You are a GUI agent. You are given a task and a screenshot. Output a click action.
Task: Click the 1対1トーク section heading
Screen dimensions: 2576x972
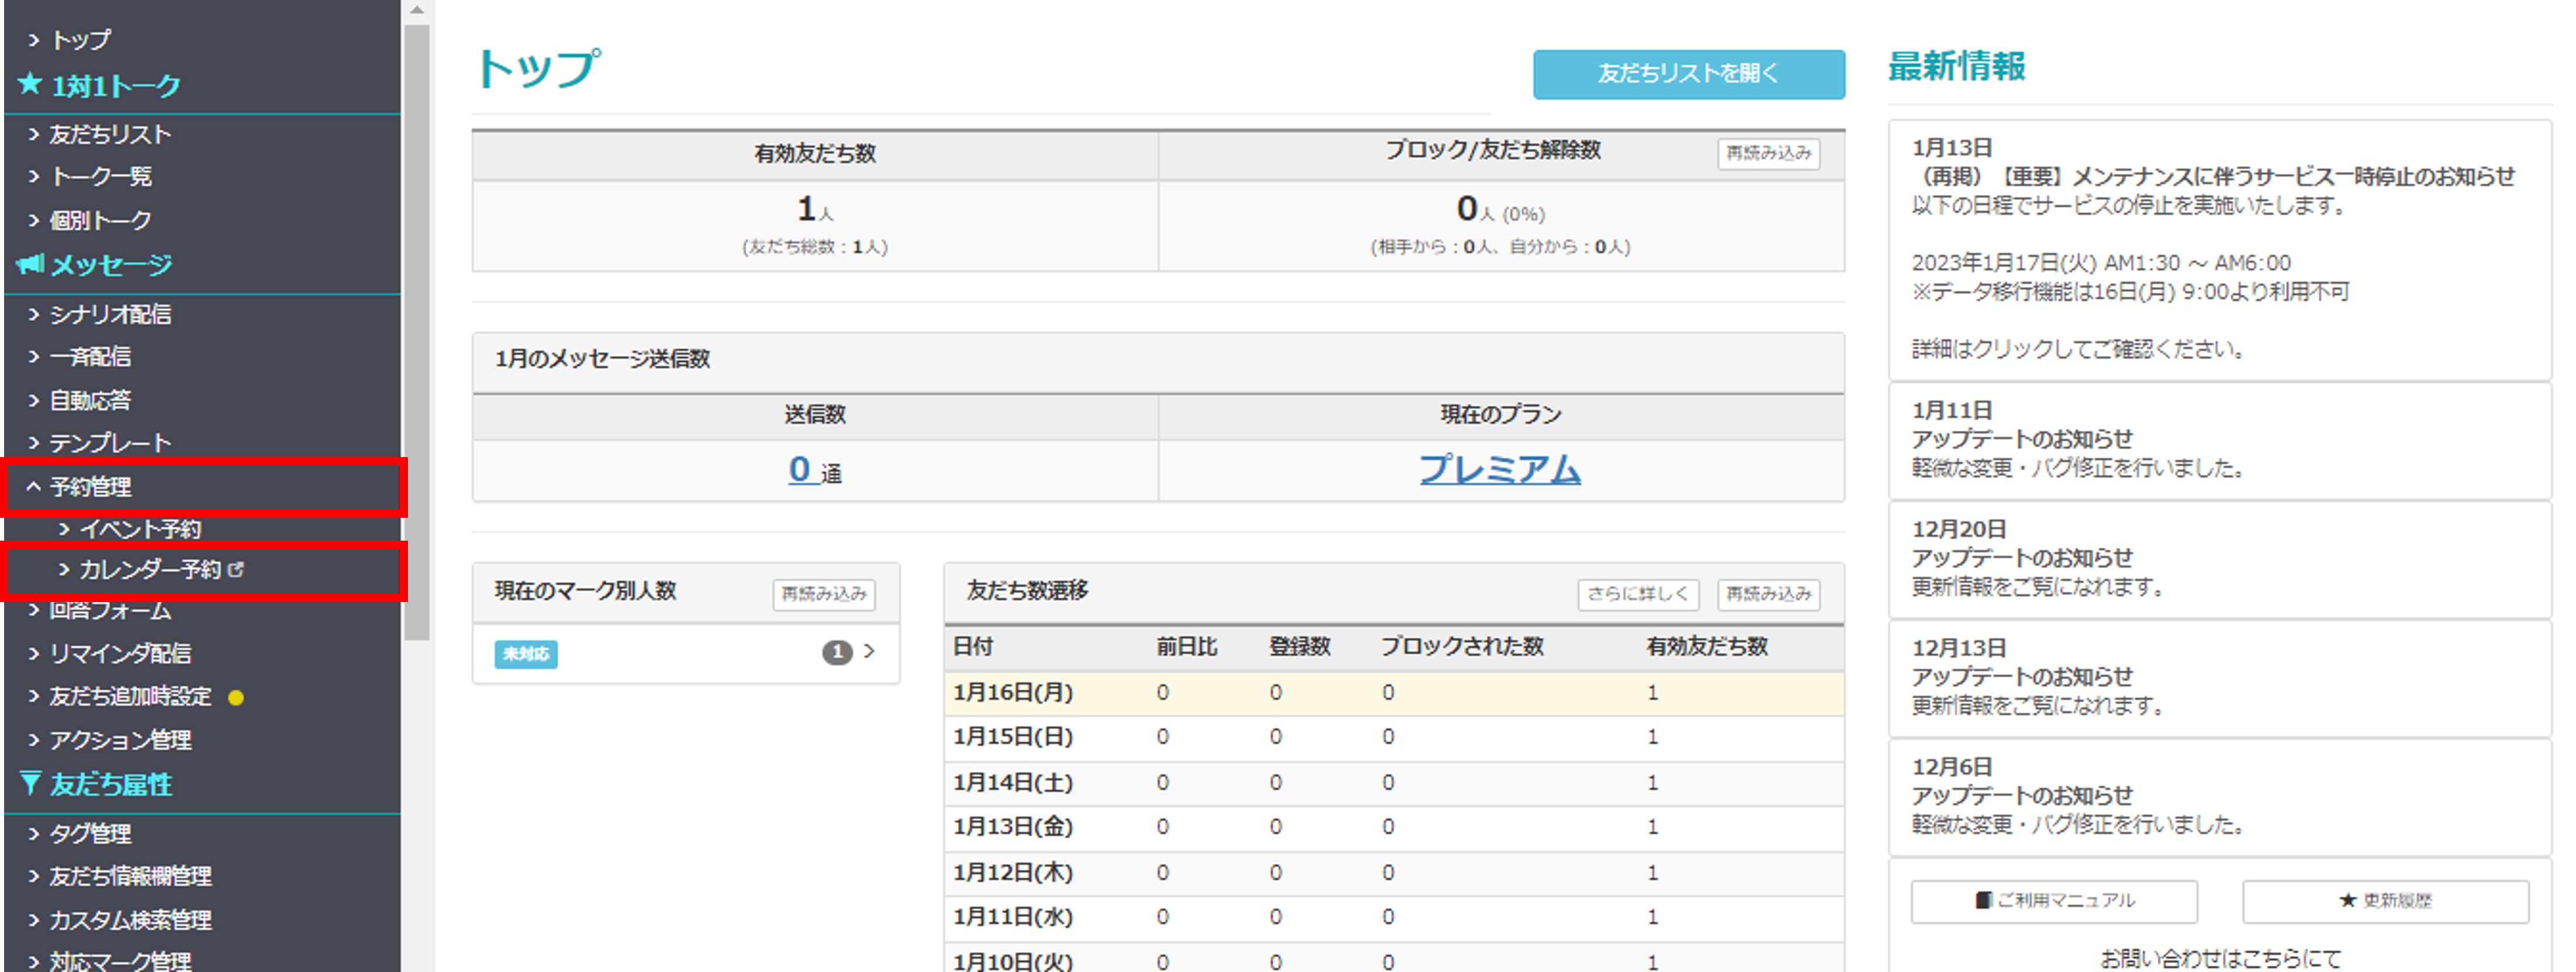pyautogui.click(x=115, y=86)
